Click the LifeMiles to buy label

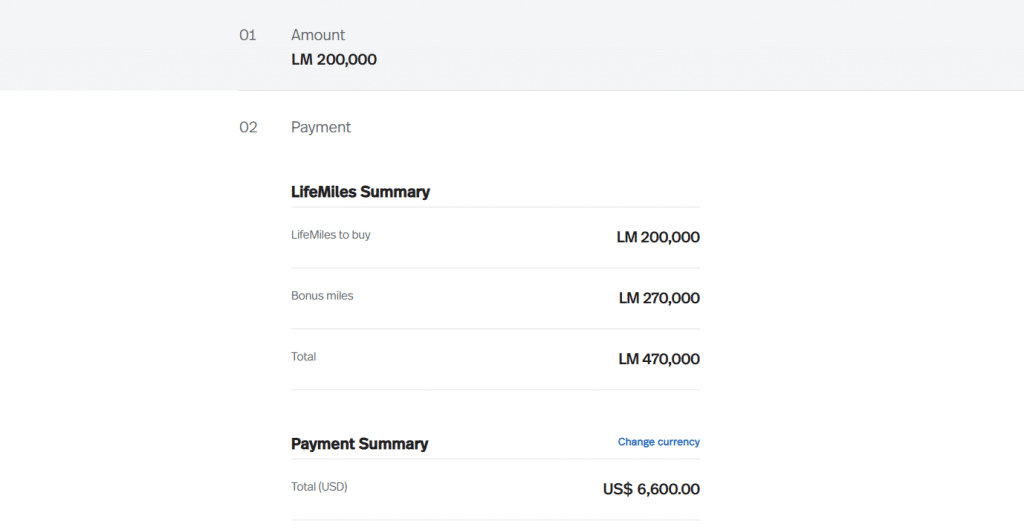pyautogui.click(x=331, y=235)
